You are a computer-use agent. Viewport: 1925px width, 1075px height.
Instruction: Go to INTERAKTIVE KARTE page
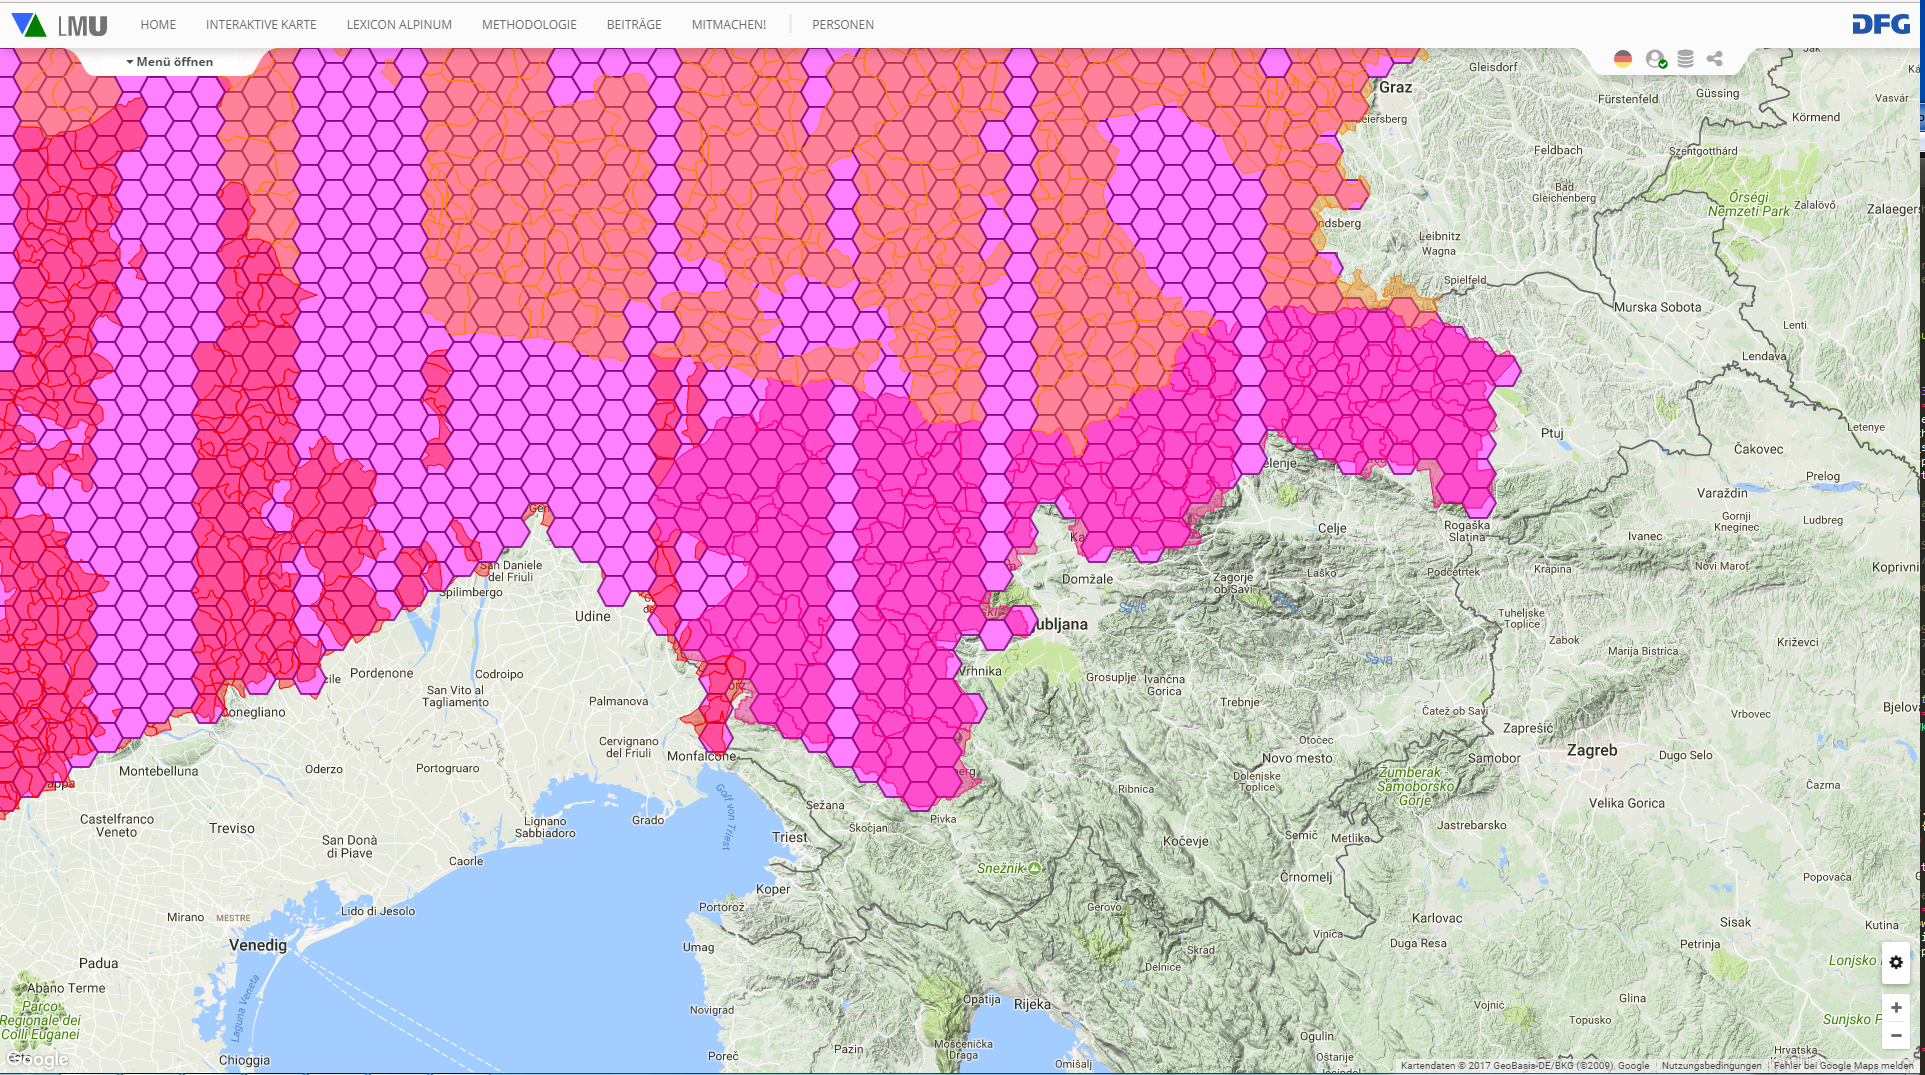point(261,25)
